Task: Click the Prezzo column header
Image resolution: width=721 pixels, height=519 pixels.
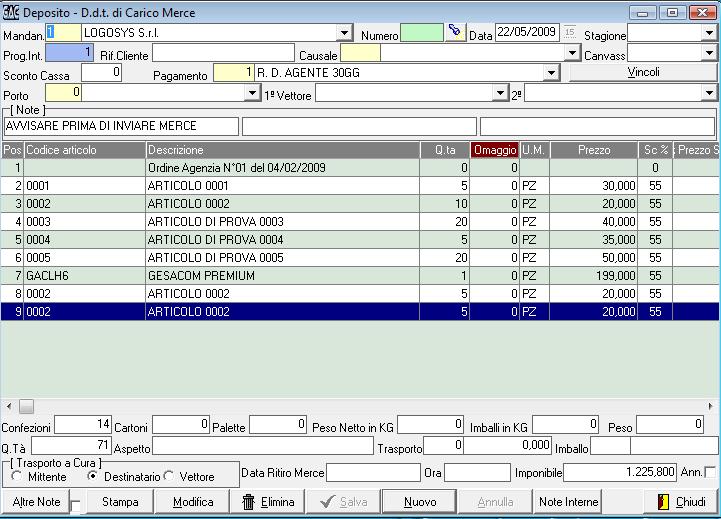Action: coord(594,150)
